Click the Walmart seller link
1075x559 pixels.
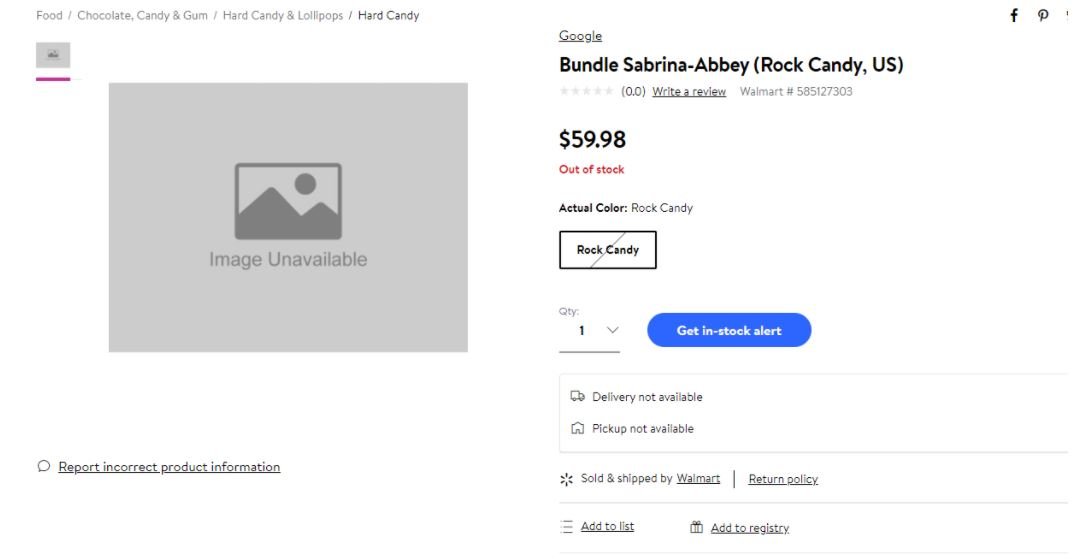point(698,478)
